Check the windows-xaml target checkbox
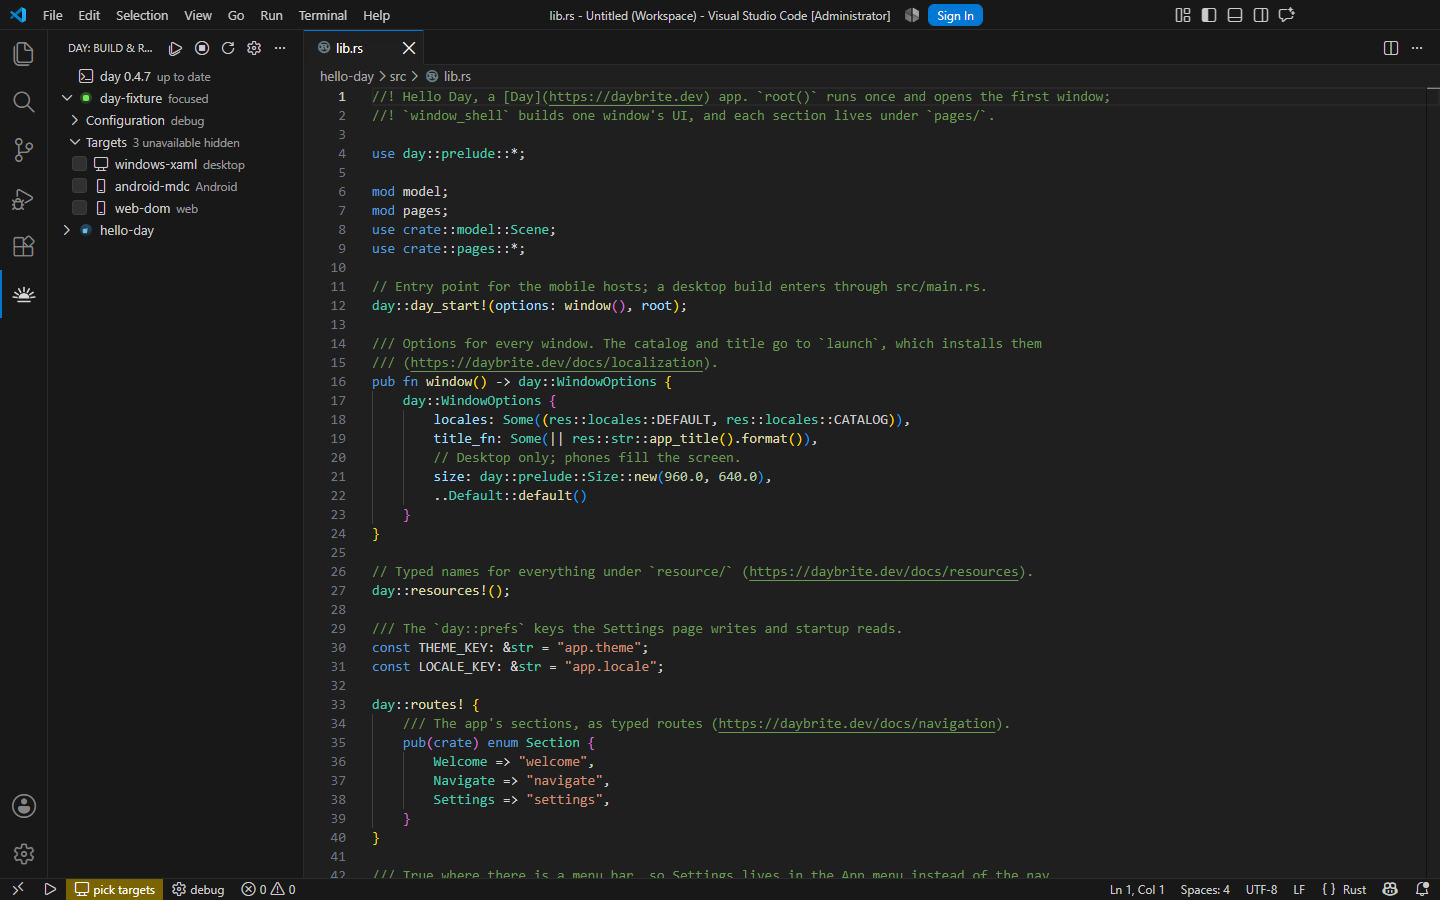The image size is (1440, 900). coord(79,164)
